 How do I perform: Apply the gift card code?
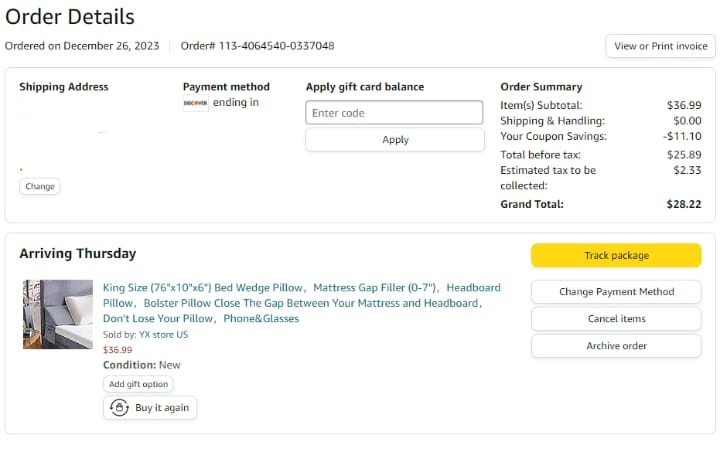click(x=394, y=140)
